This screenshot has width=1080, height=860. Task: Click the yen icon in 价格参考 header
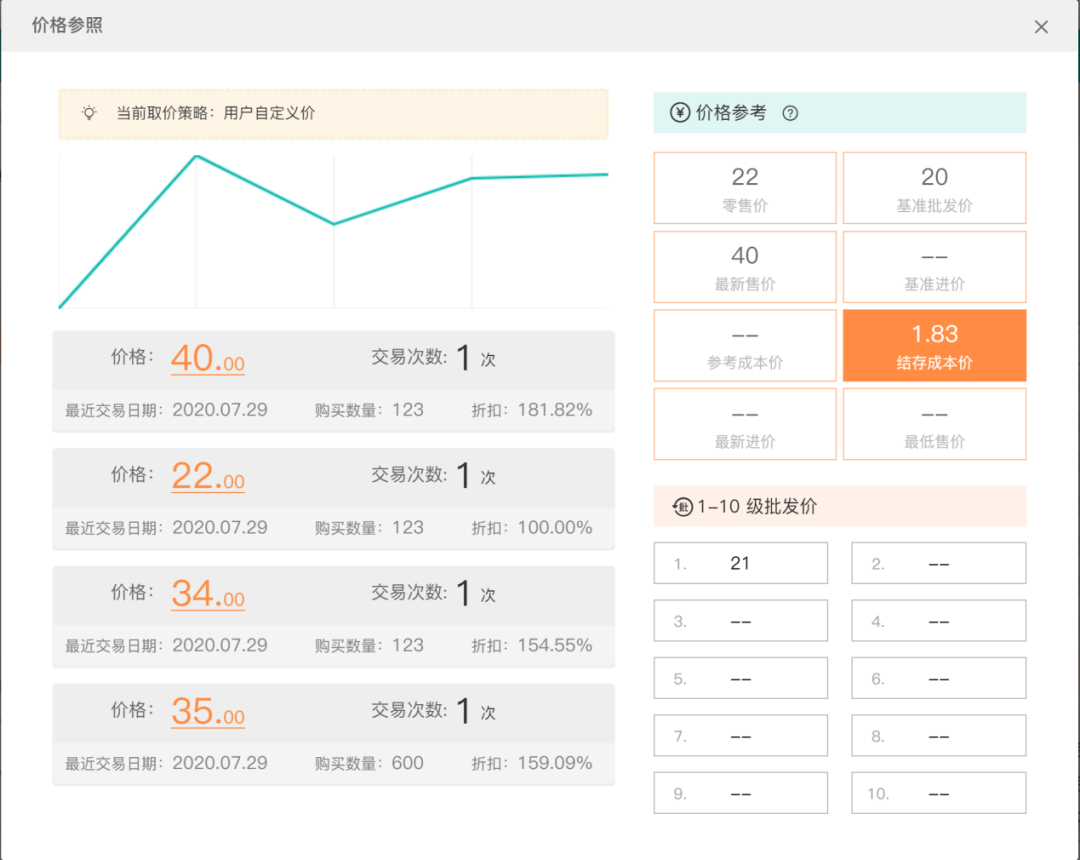(680, 113)
